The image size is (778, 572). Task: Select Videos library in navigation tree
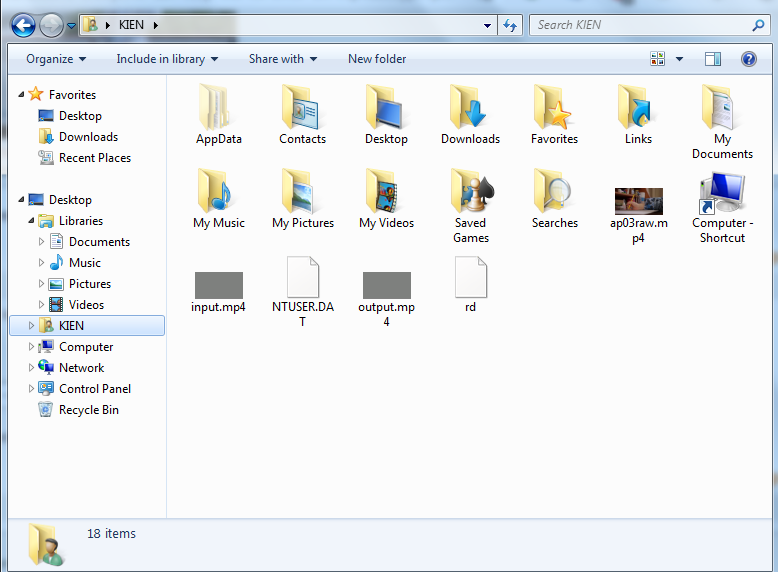pyautogui.click(x=76, y=305)
